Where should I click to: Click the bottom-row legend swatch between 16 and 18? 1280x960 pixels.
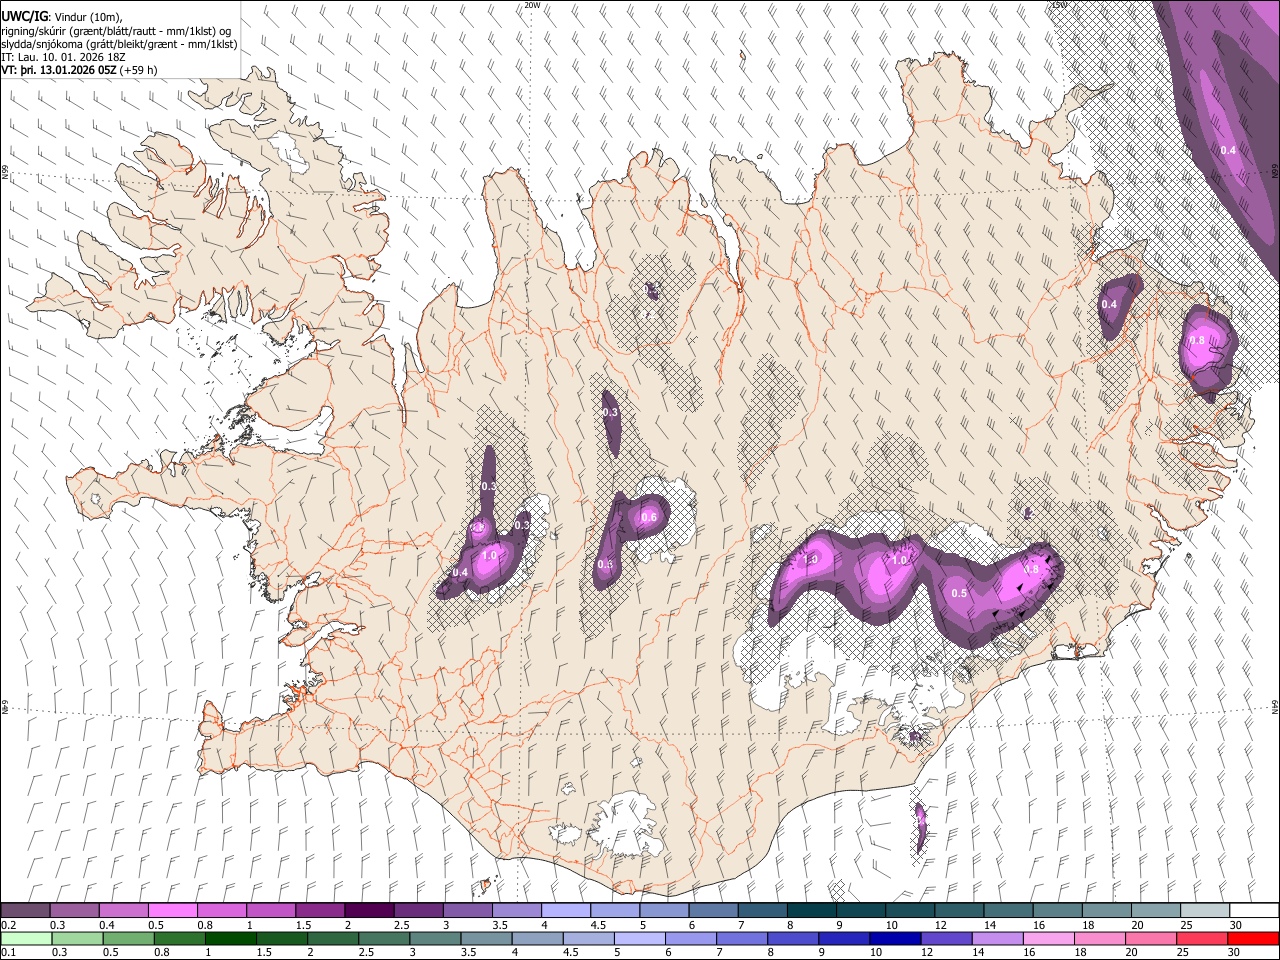tap(1048, 938)
